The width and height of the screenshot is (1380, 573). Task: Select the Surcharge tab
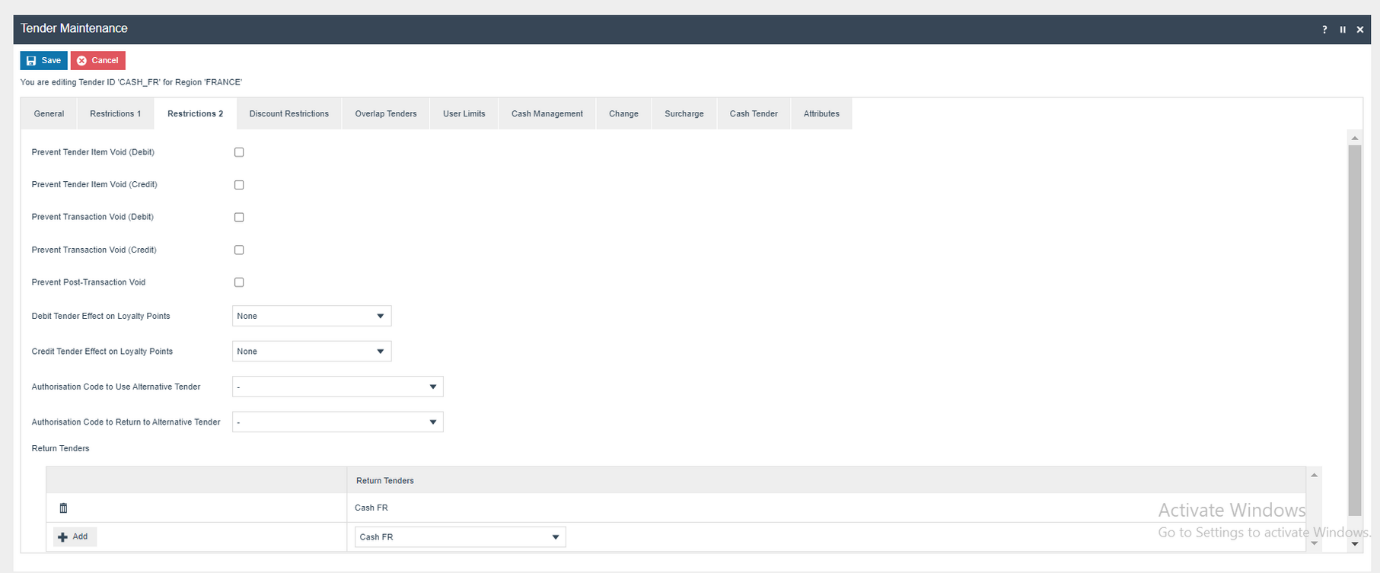click(x=684, y=114)
